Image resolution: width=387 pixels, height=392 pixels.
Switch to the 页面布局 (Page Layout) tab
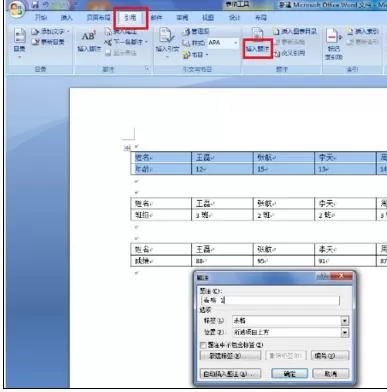(98, 18)
